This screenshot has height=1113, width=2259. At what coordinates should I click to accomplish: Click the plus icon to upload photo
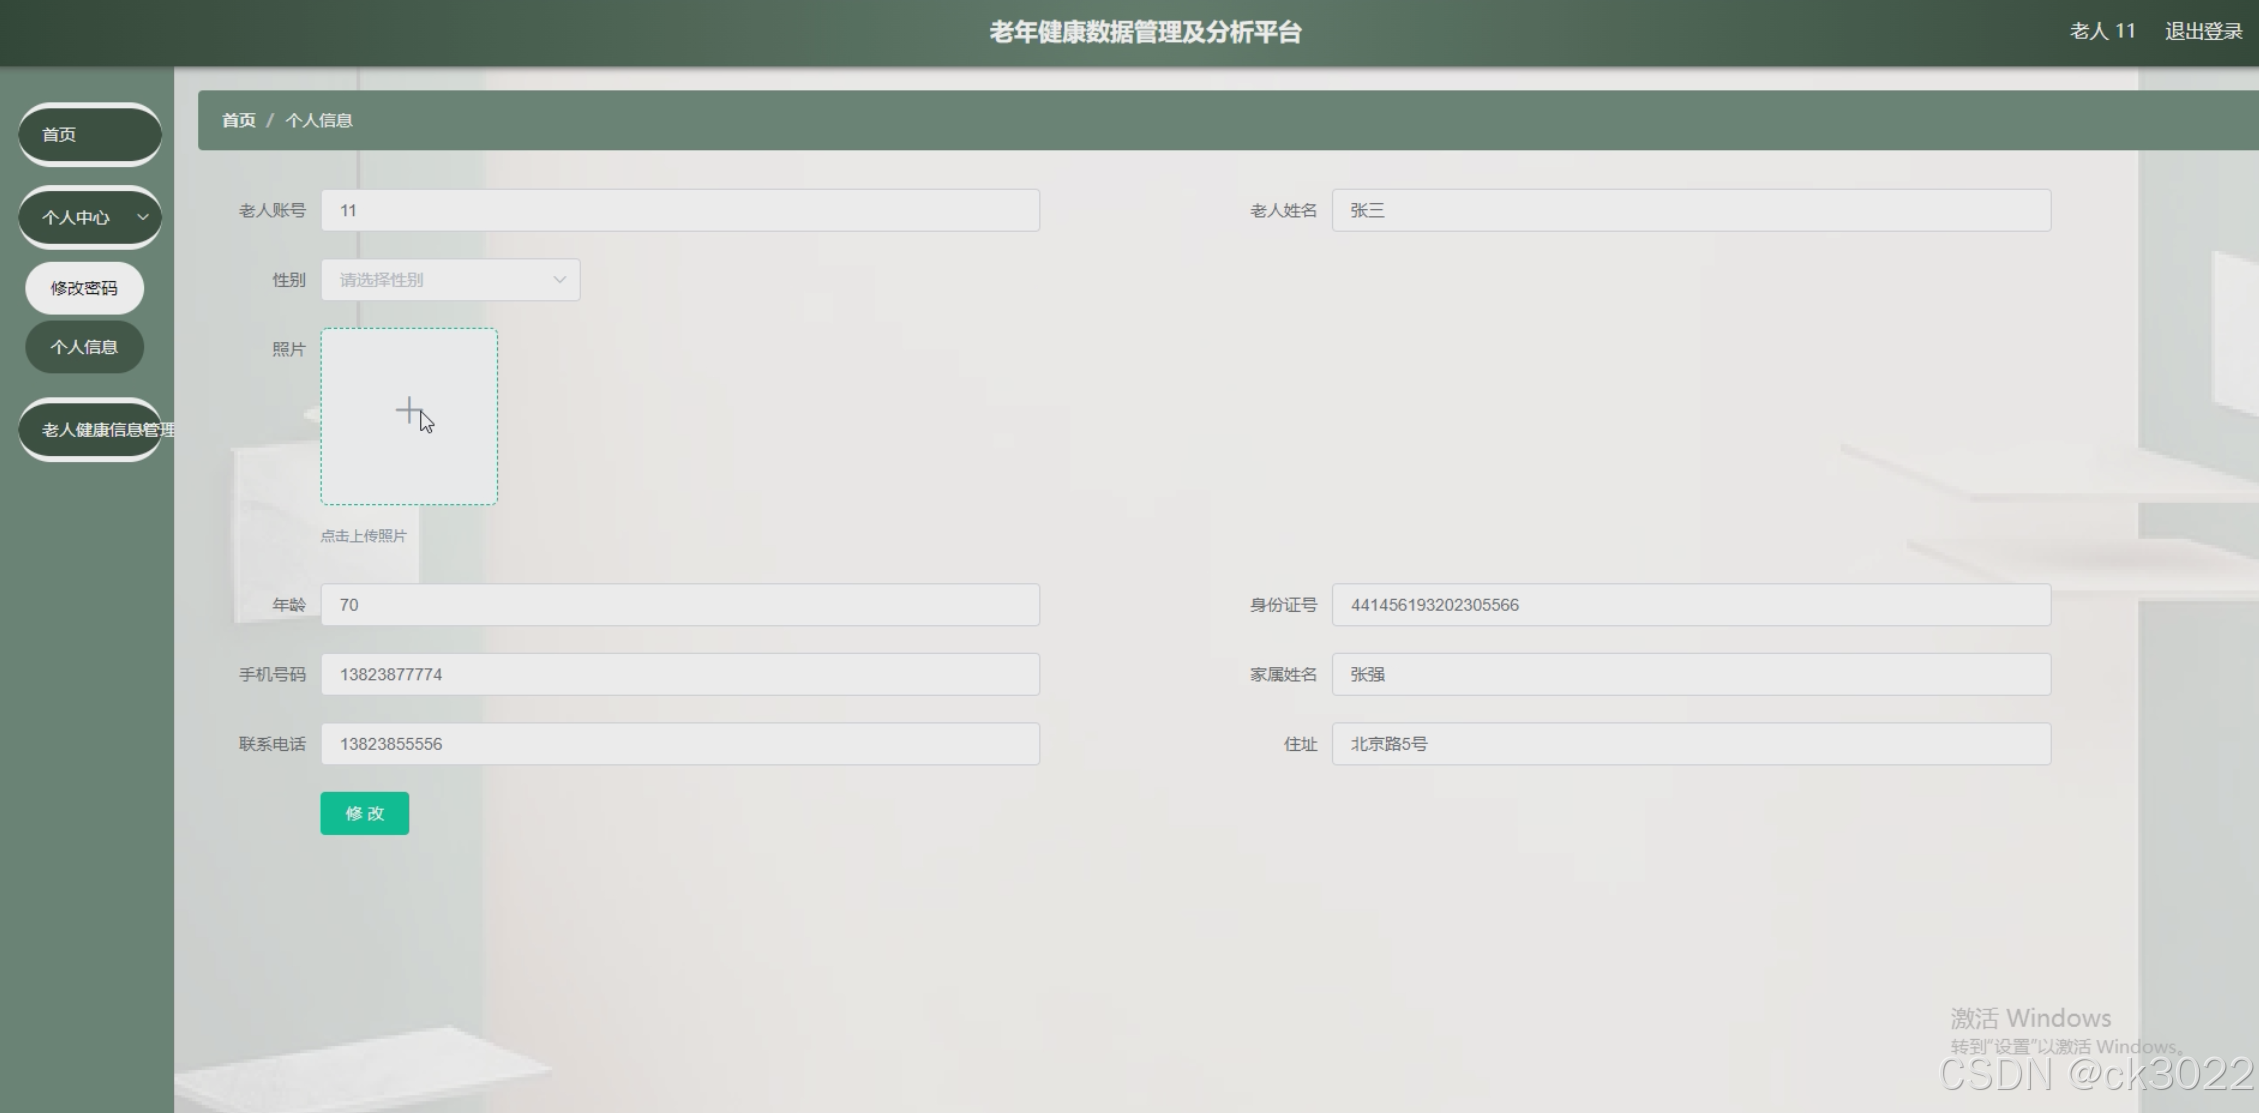(408, 410)
